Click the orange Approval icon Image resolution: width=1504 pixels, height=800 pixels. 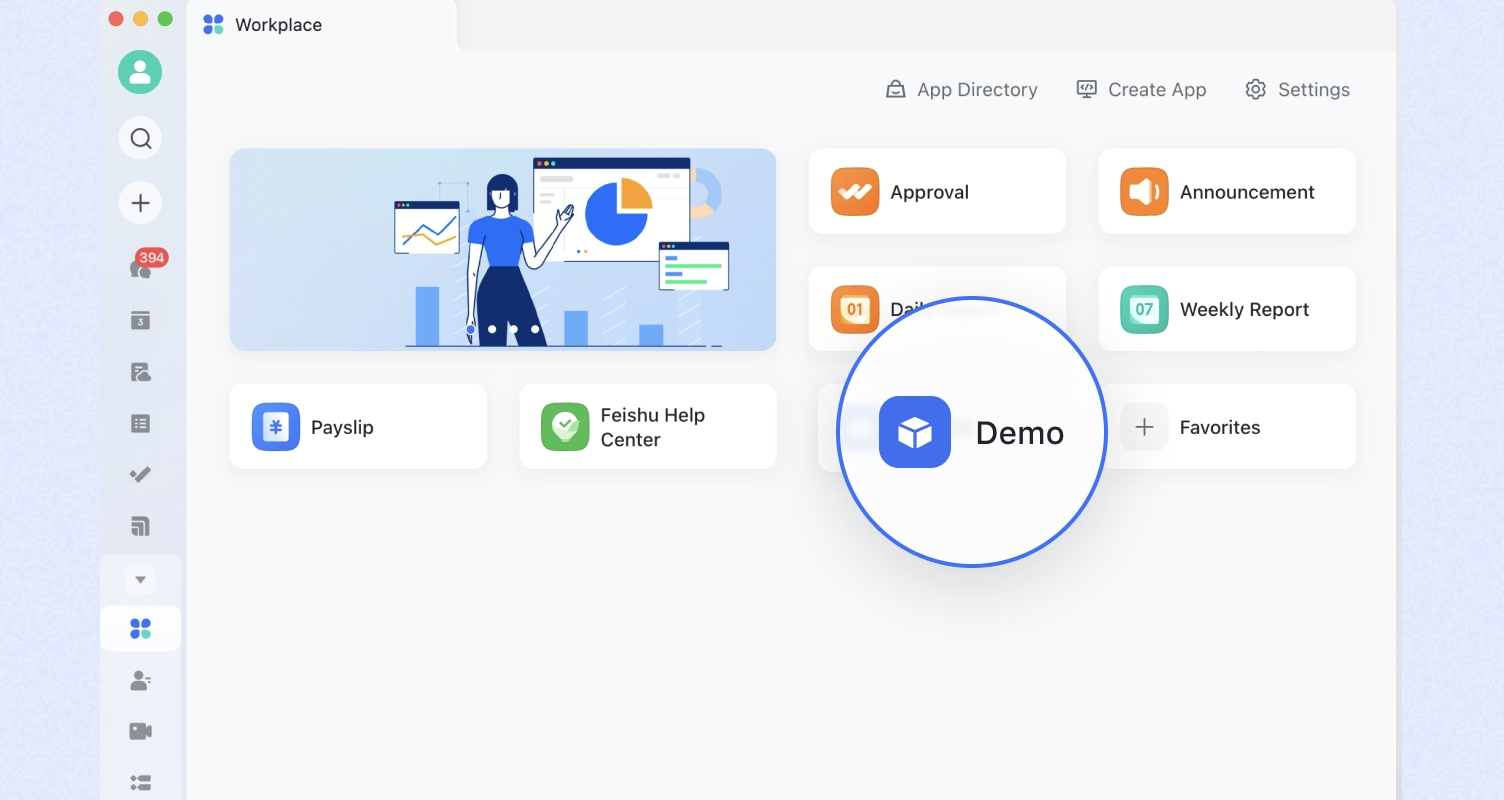[x=855, y=192]
